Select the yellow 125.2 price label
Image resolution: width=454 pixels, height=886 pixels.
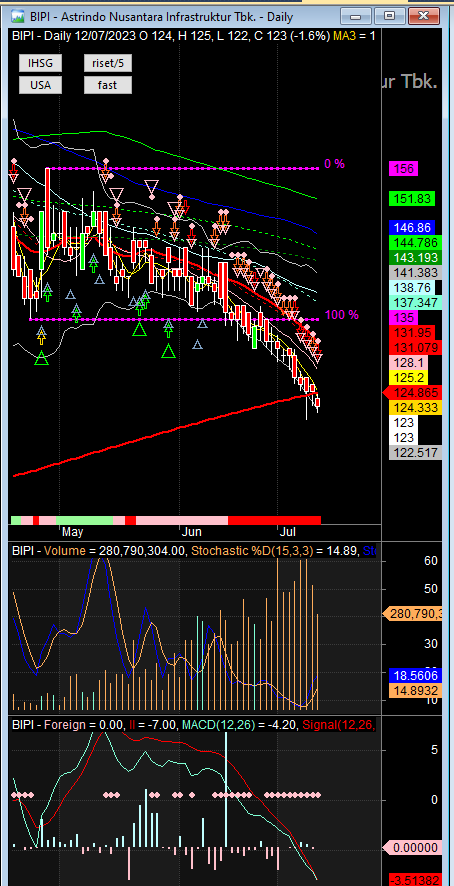pyautogui.click(x=408, y=377)
